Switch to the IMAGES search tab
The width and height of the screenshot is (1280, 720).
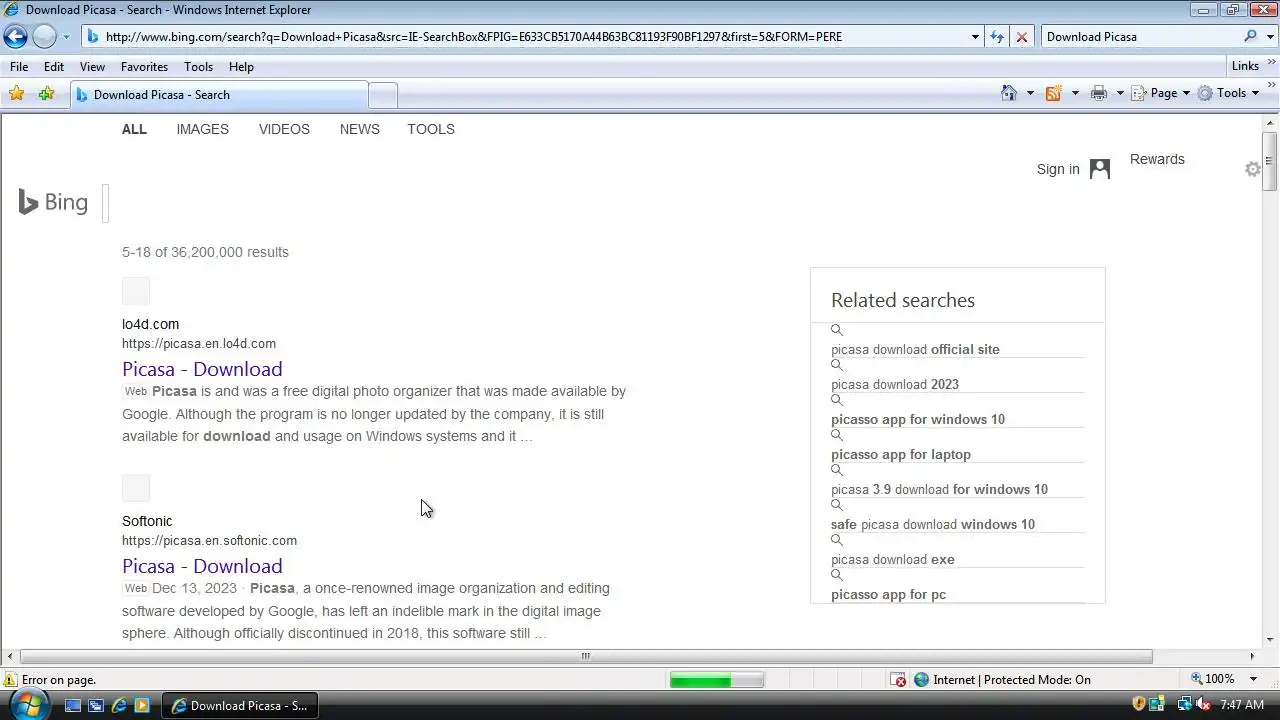coord(203,129)
